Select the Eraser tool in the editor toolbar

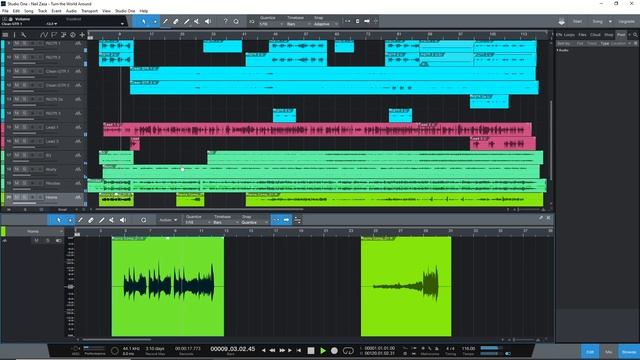coord(91,220)
